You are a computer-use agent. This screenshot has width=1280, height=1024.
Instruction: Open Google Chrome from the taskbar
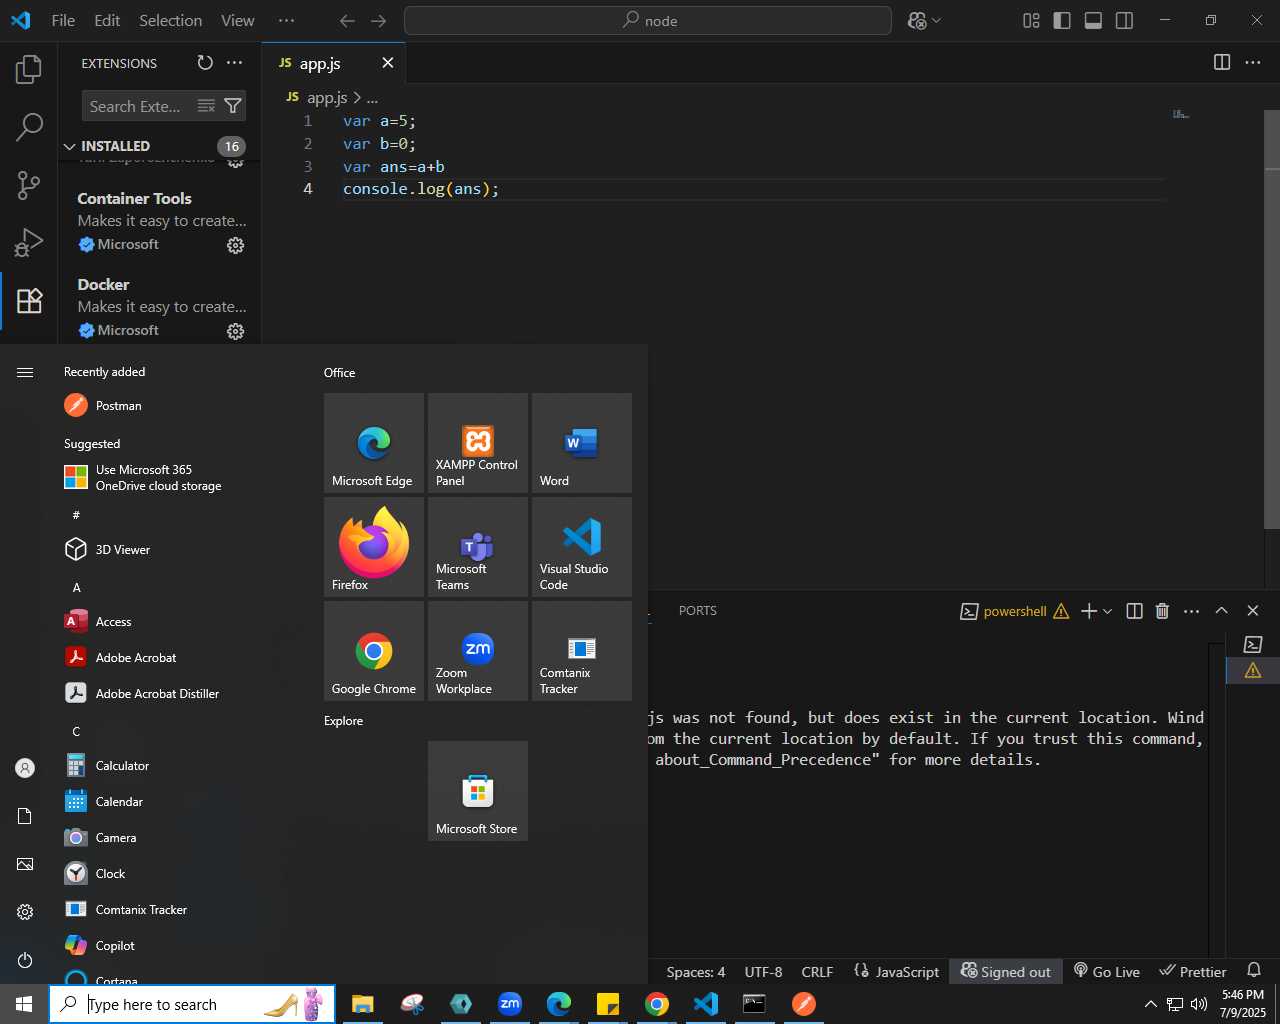pyautogui.click(x=657, y=1004)
